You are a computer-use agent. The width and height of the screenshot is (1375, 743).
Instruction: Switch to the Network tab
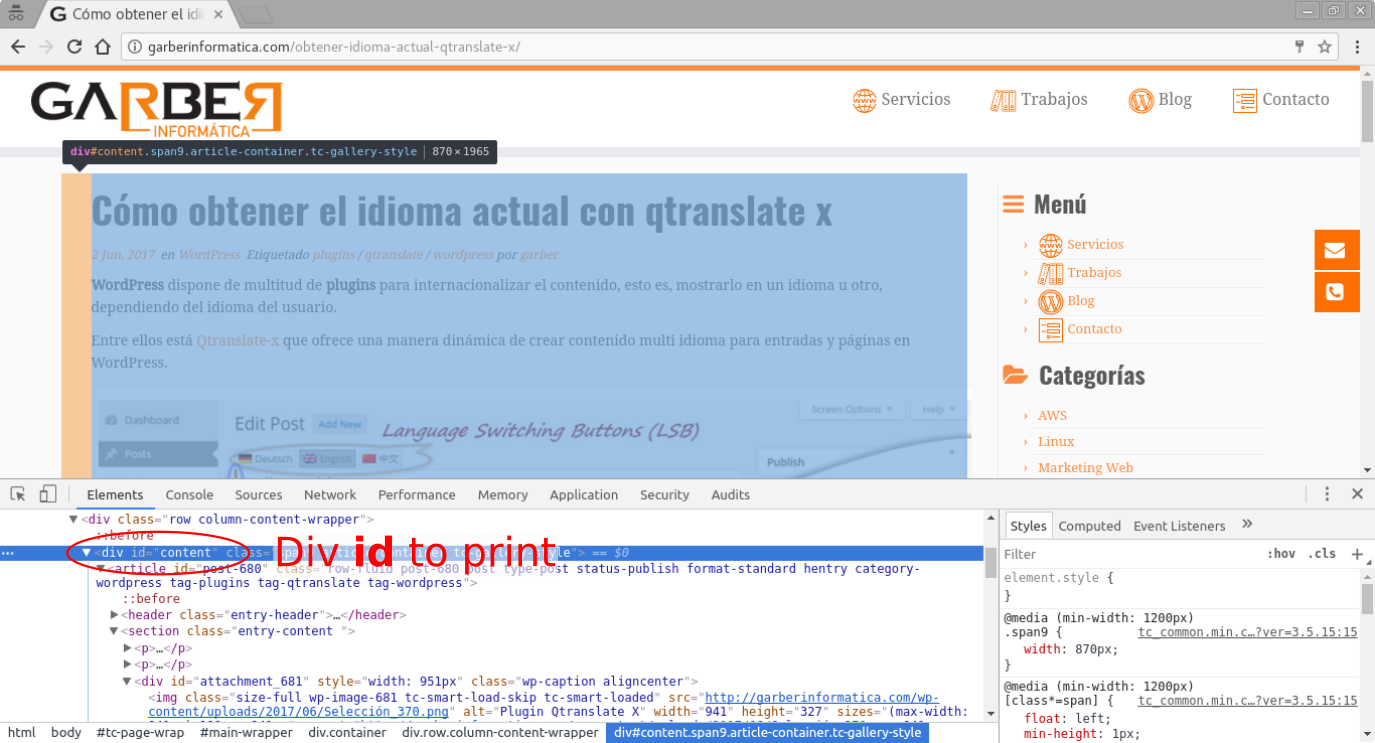[330, 495]
